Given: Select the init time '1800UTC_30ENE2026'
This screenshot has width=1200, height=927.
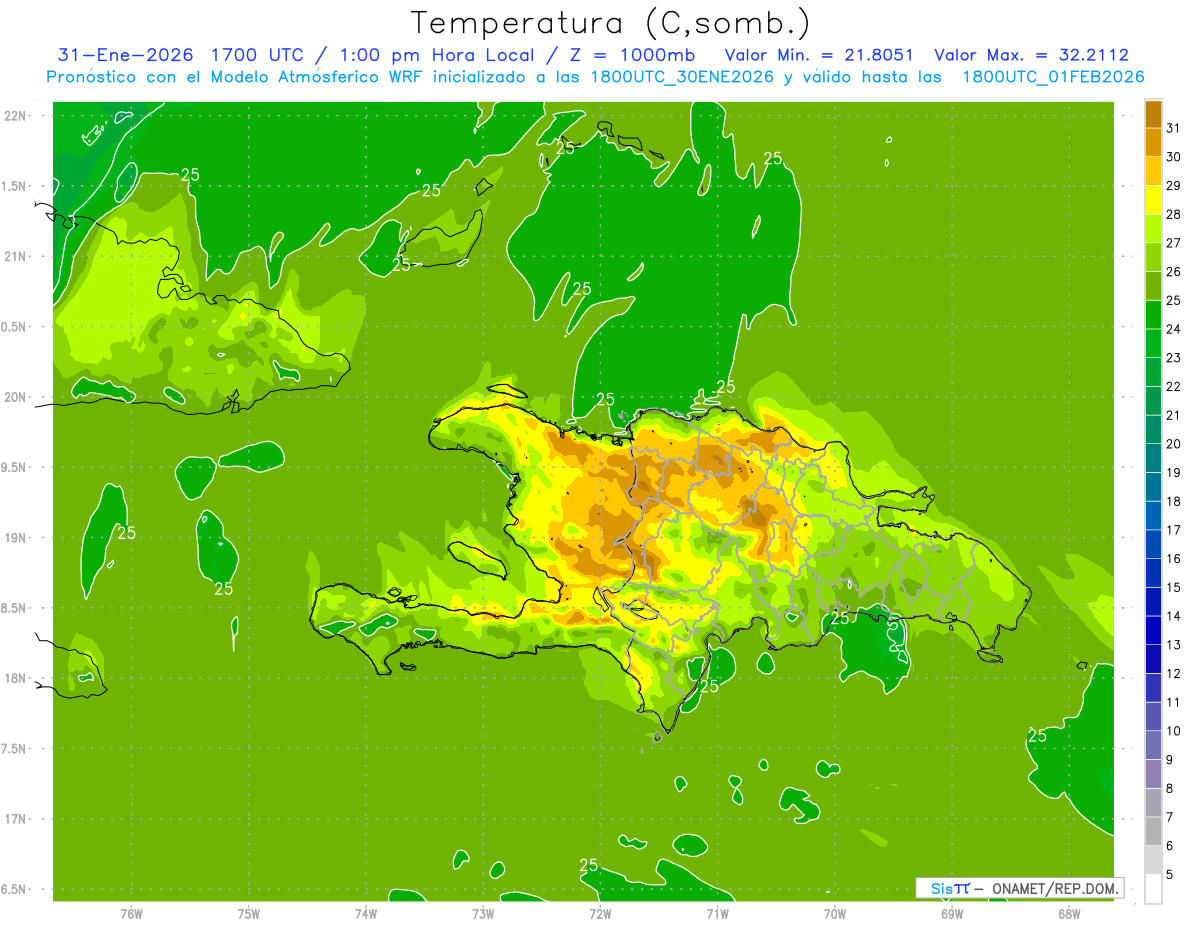Looking at the screenshot, I should click(682, 77).
